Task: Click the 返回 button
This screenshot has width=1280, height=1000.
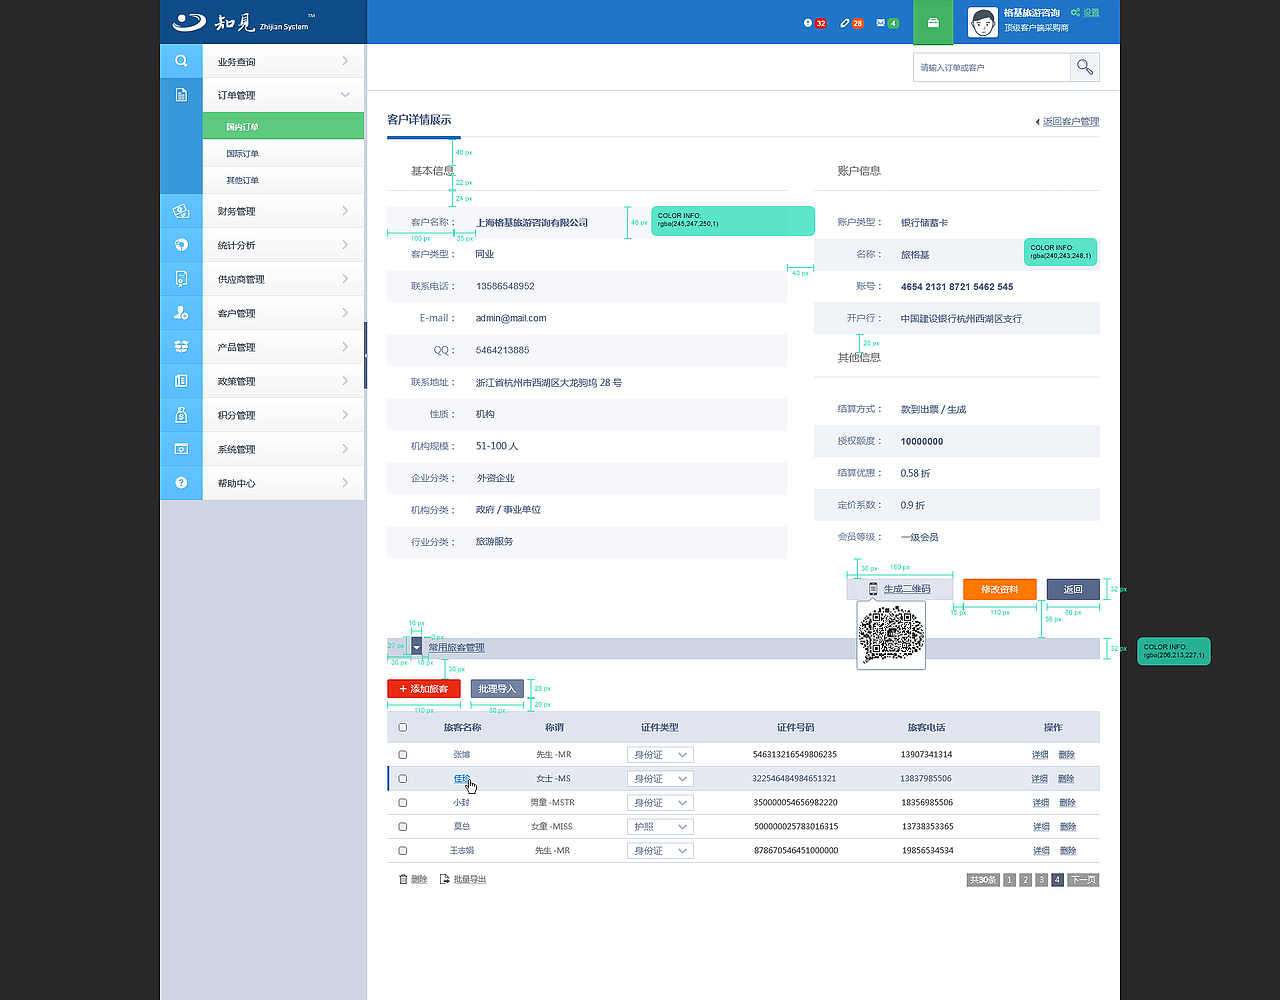Action: tap(1073, 589)
